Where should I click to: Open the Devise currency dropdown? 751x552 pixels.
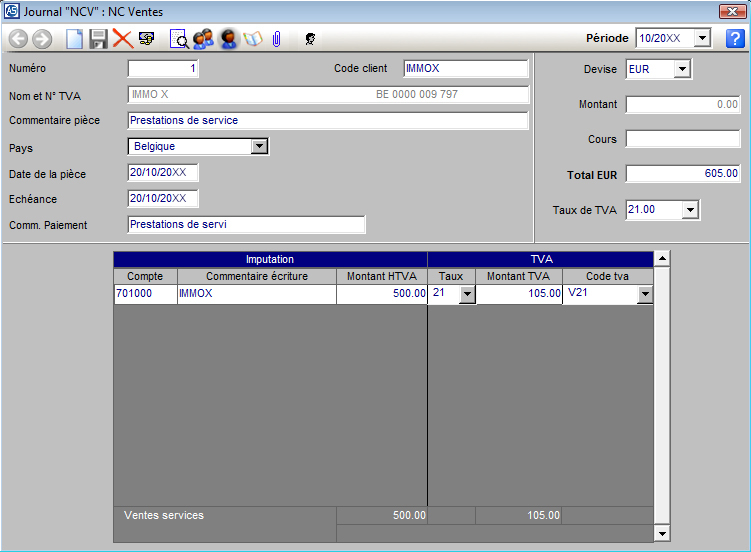click(x=682, y=70)
